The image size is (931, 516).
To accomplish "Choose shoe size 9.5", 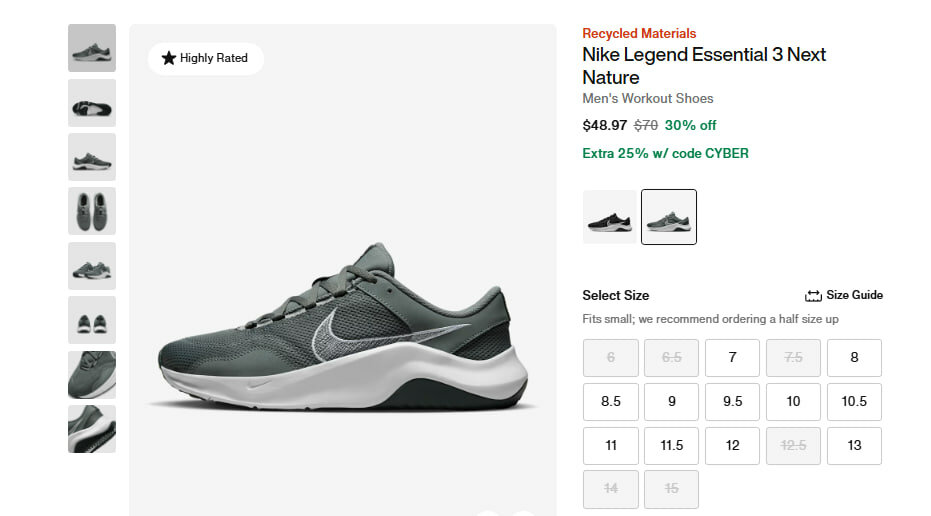I will [x=732, y=402].
